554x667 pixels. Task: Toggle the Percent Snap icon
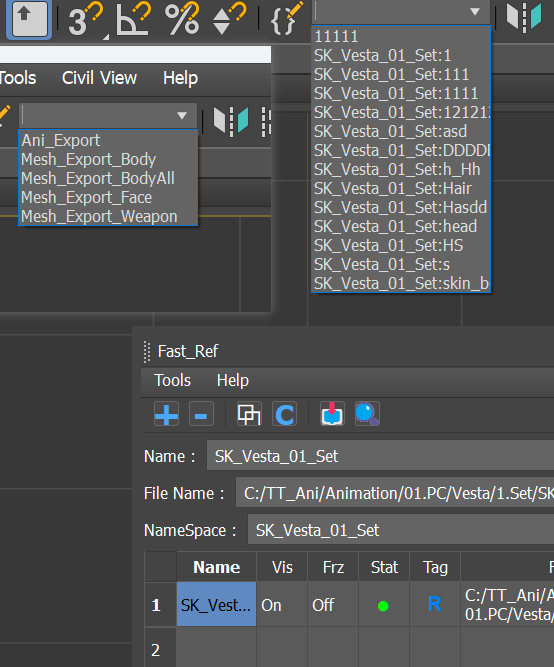(182, 18)
